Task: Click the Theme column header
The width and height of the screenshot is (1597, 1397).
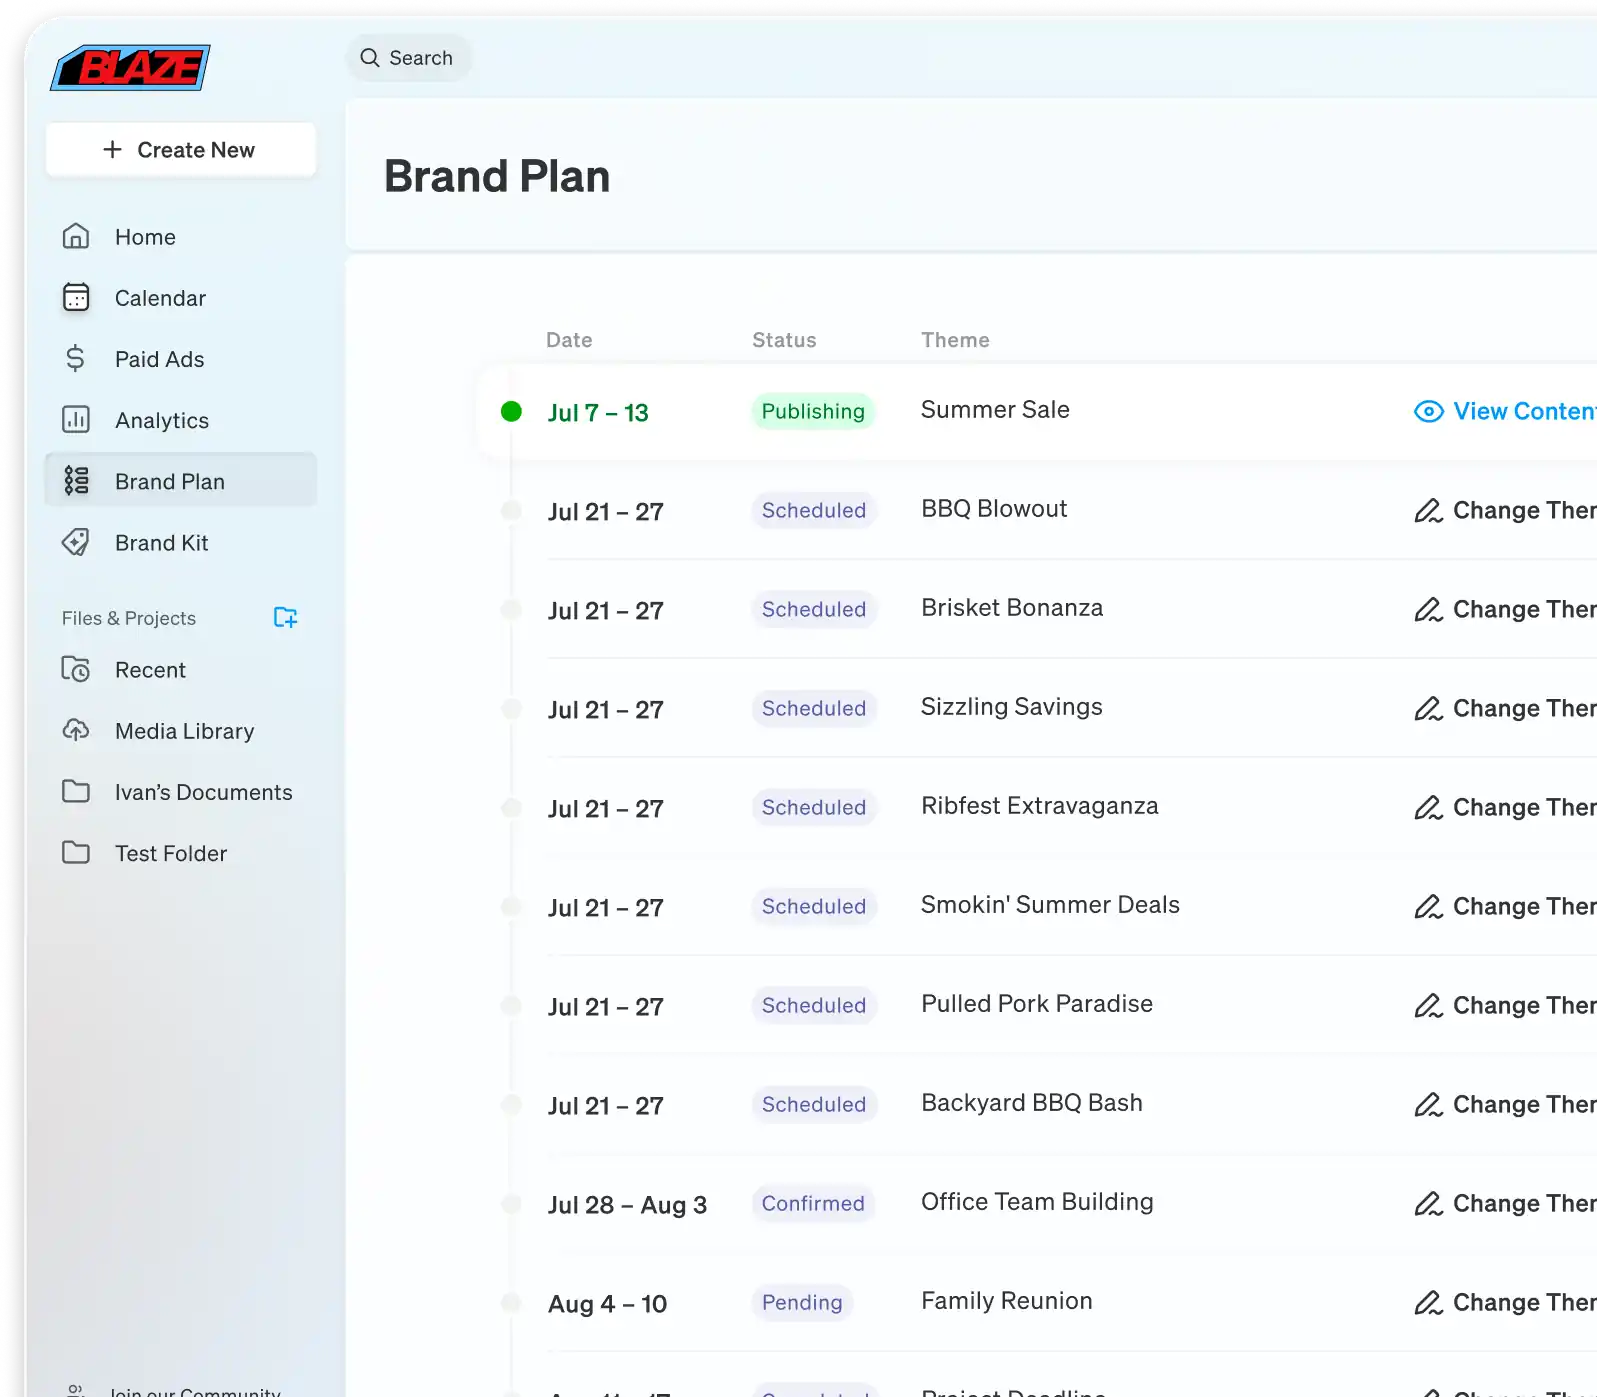Action: click(x=955, y=340)
